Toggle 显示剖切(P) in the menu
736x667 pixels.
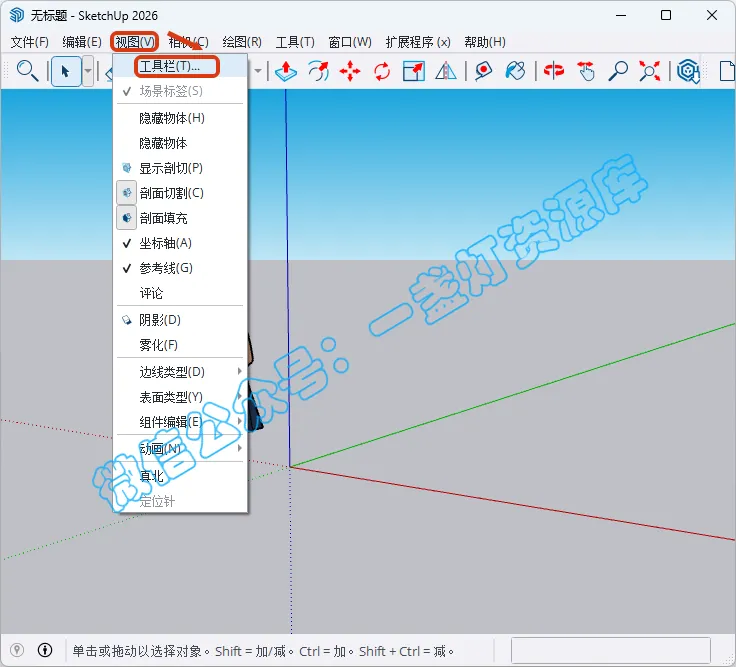[x=180, y=168]
